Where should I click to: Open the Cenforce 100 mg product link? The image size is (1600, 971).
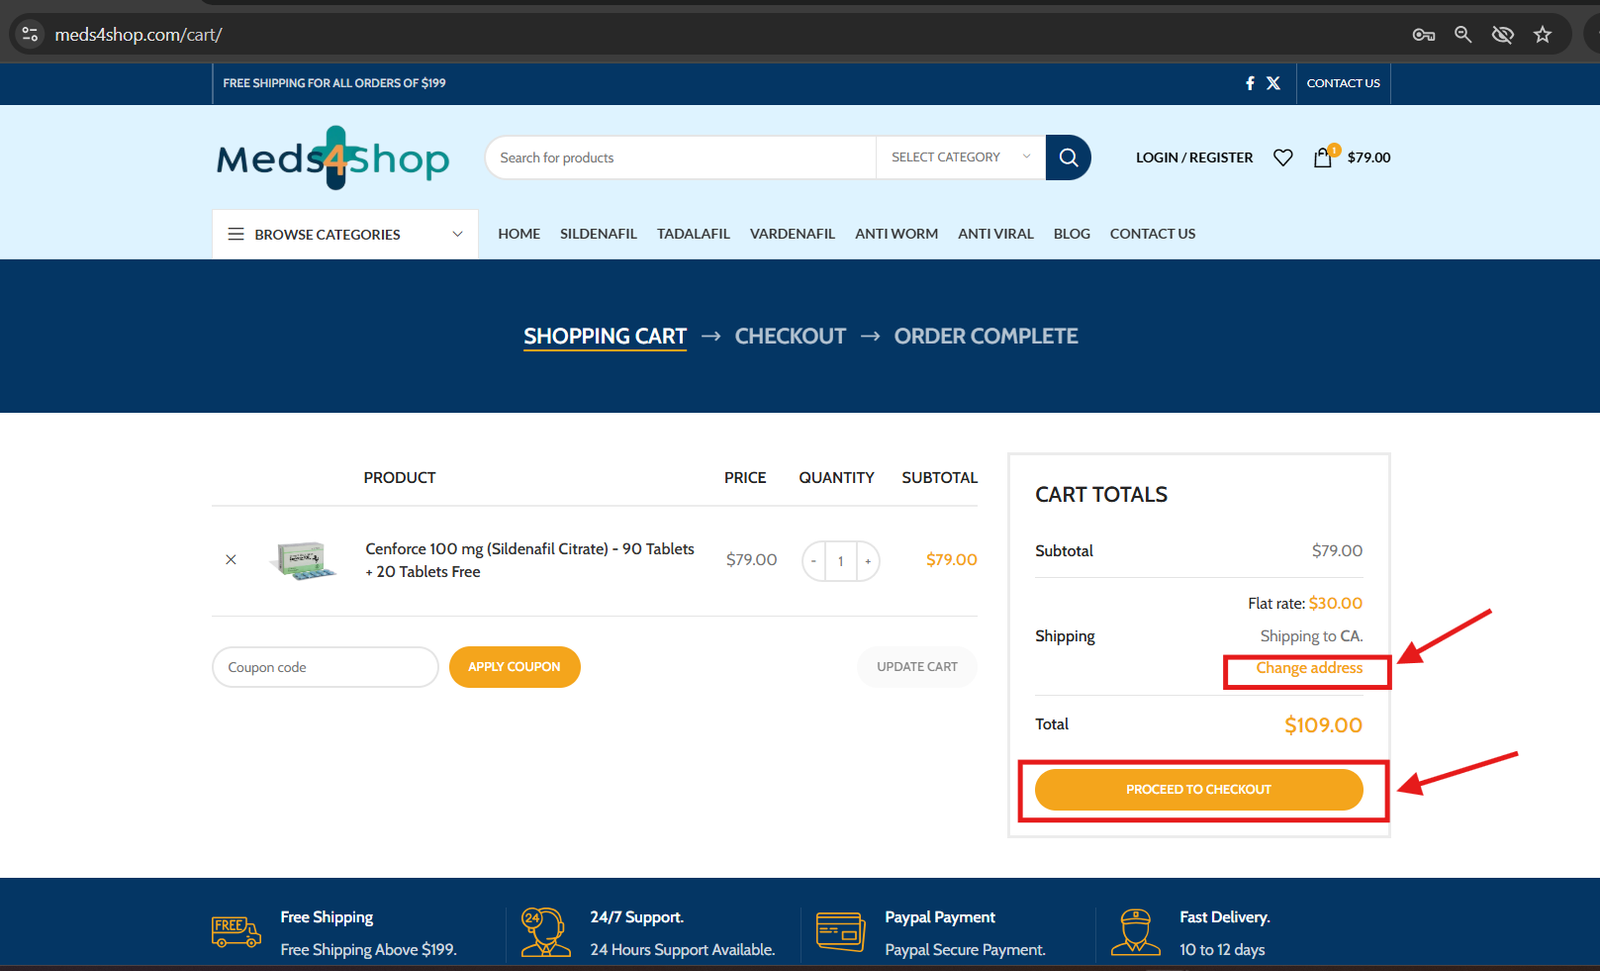[530, 560]
